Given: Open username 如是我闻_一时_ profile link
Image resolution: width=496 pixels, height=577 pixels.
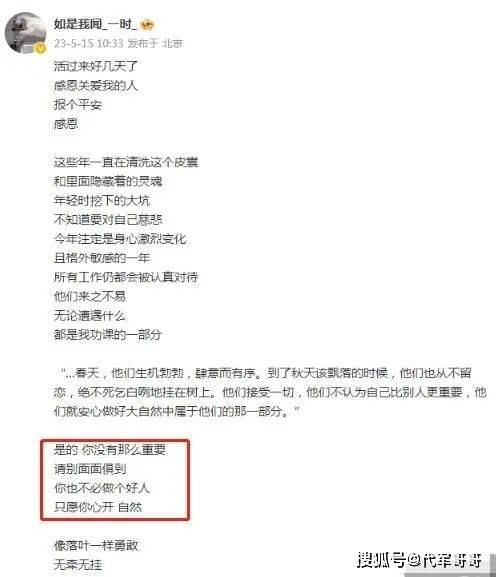Looking at the screenshot, I should click(x=95, y=24).
